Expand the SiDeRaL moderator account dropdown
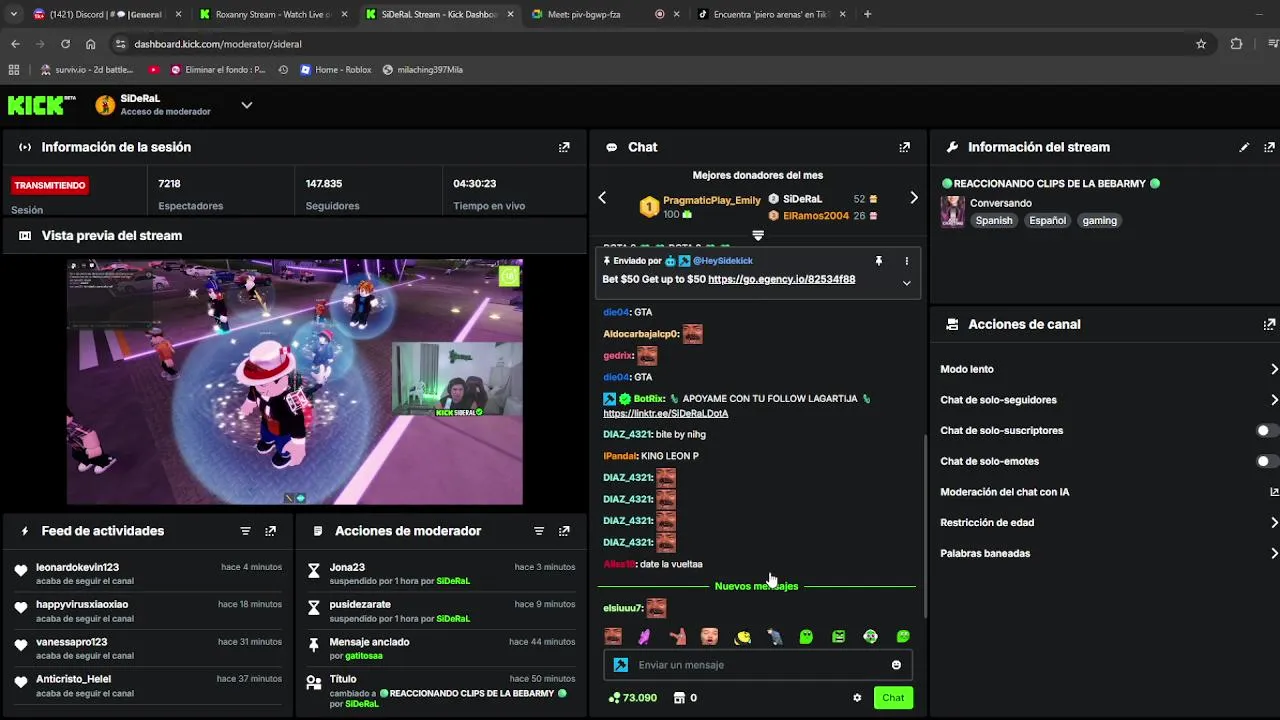1280x720 pixels. [x=246, y=105]
